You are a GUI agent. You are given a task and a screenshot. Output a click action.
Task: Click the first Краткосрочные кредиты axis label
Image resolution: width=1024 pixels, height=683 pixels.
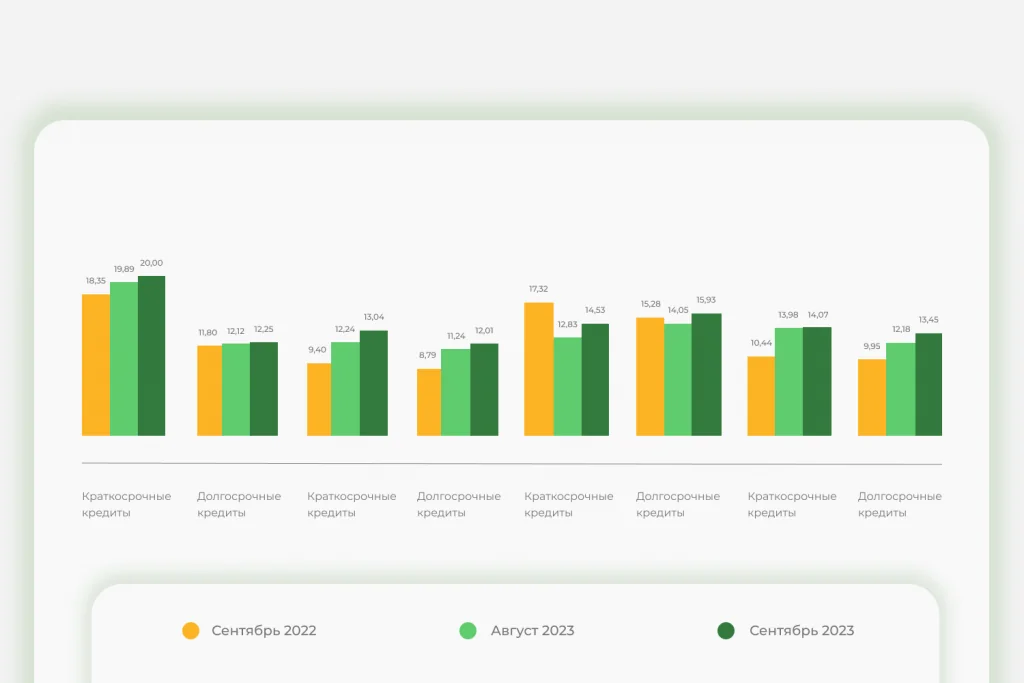coord(126,504)
